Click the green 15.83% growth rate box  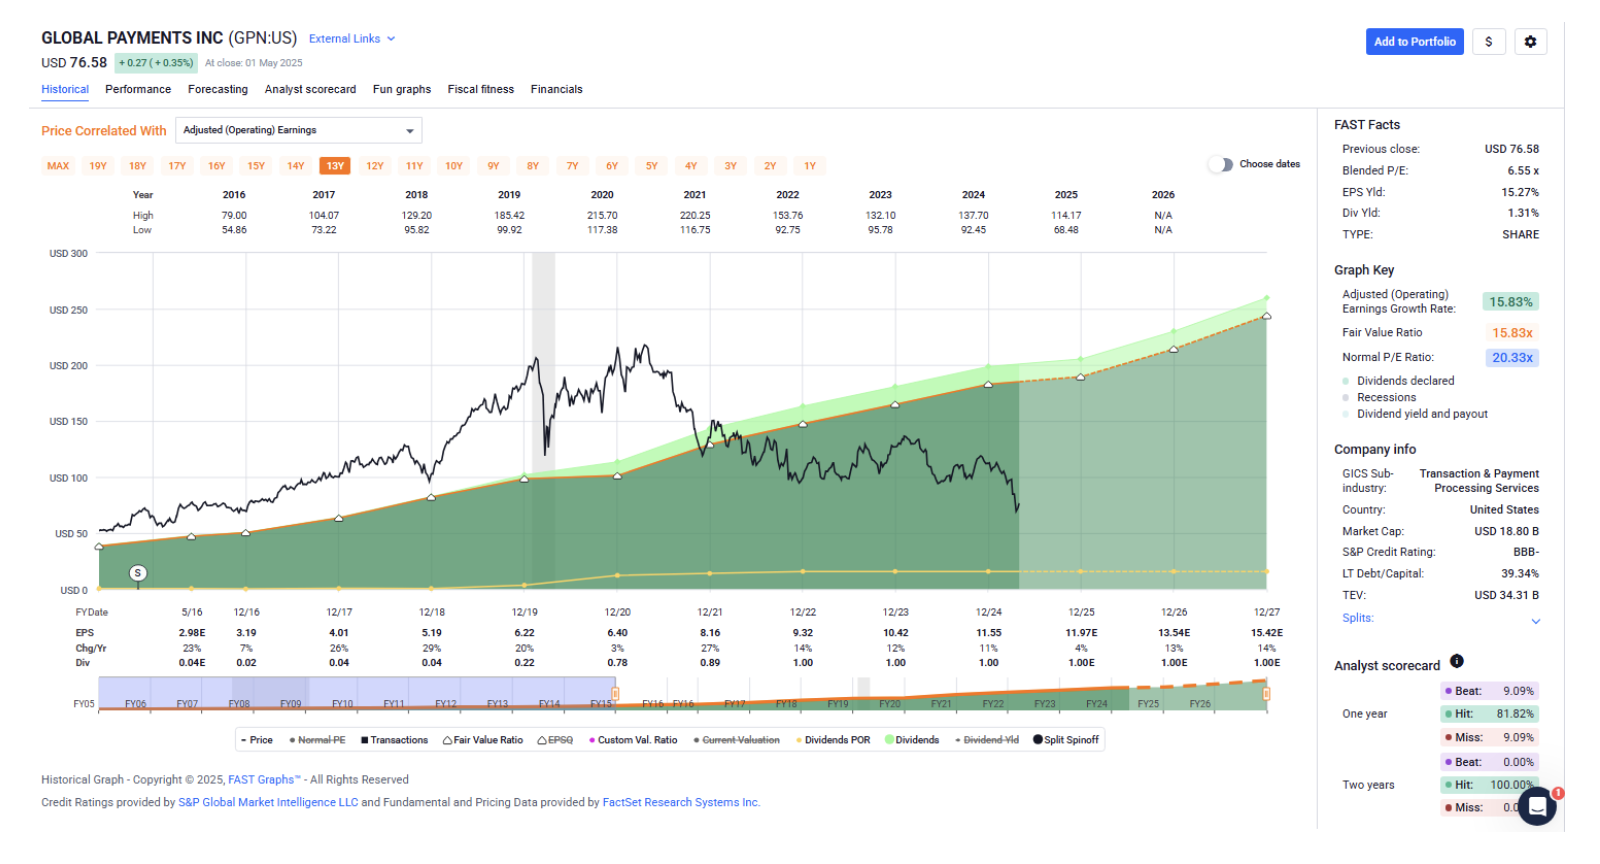tap(1511, 302)
